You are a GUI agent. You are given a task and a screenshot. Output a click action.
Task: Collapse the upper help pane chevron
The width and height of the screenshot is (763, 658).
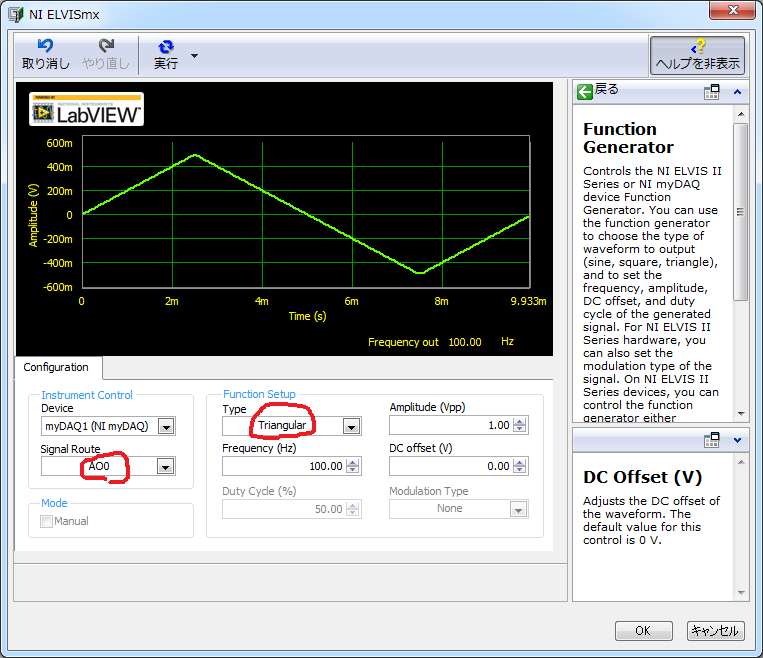[x=737, y=91]
